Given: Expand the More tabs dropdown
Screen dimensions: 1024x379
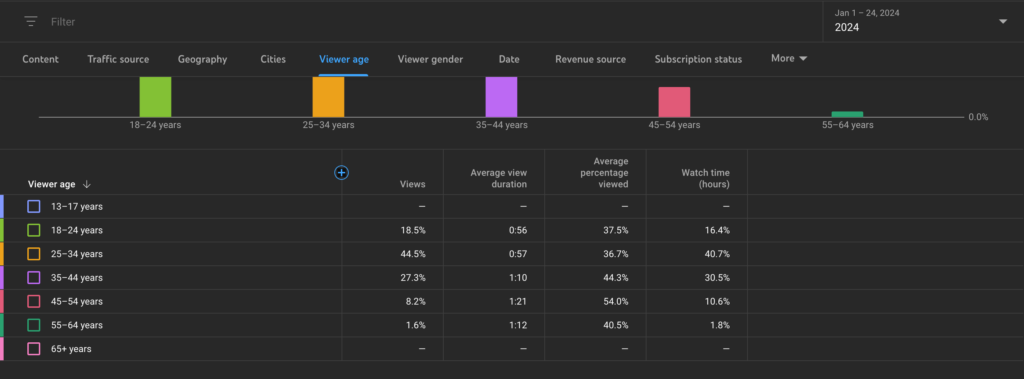Looking at the screenshot, I should (x=789, y=58).
